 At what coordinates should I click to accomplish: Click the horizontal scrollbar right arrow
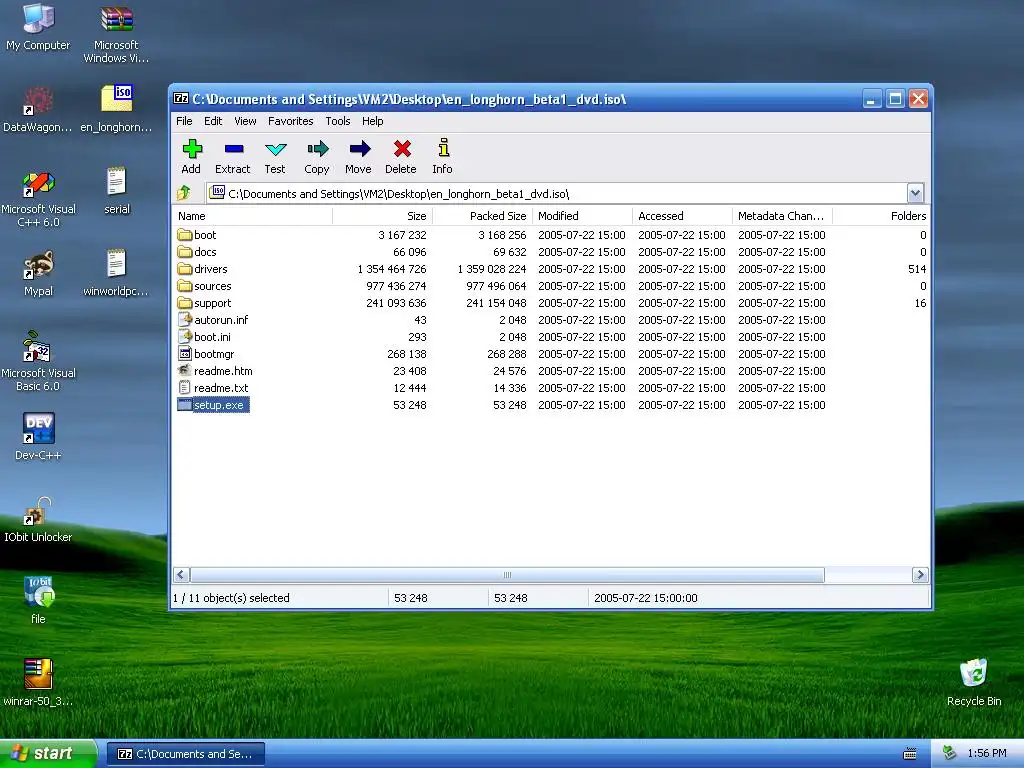pos(920,575)
